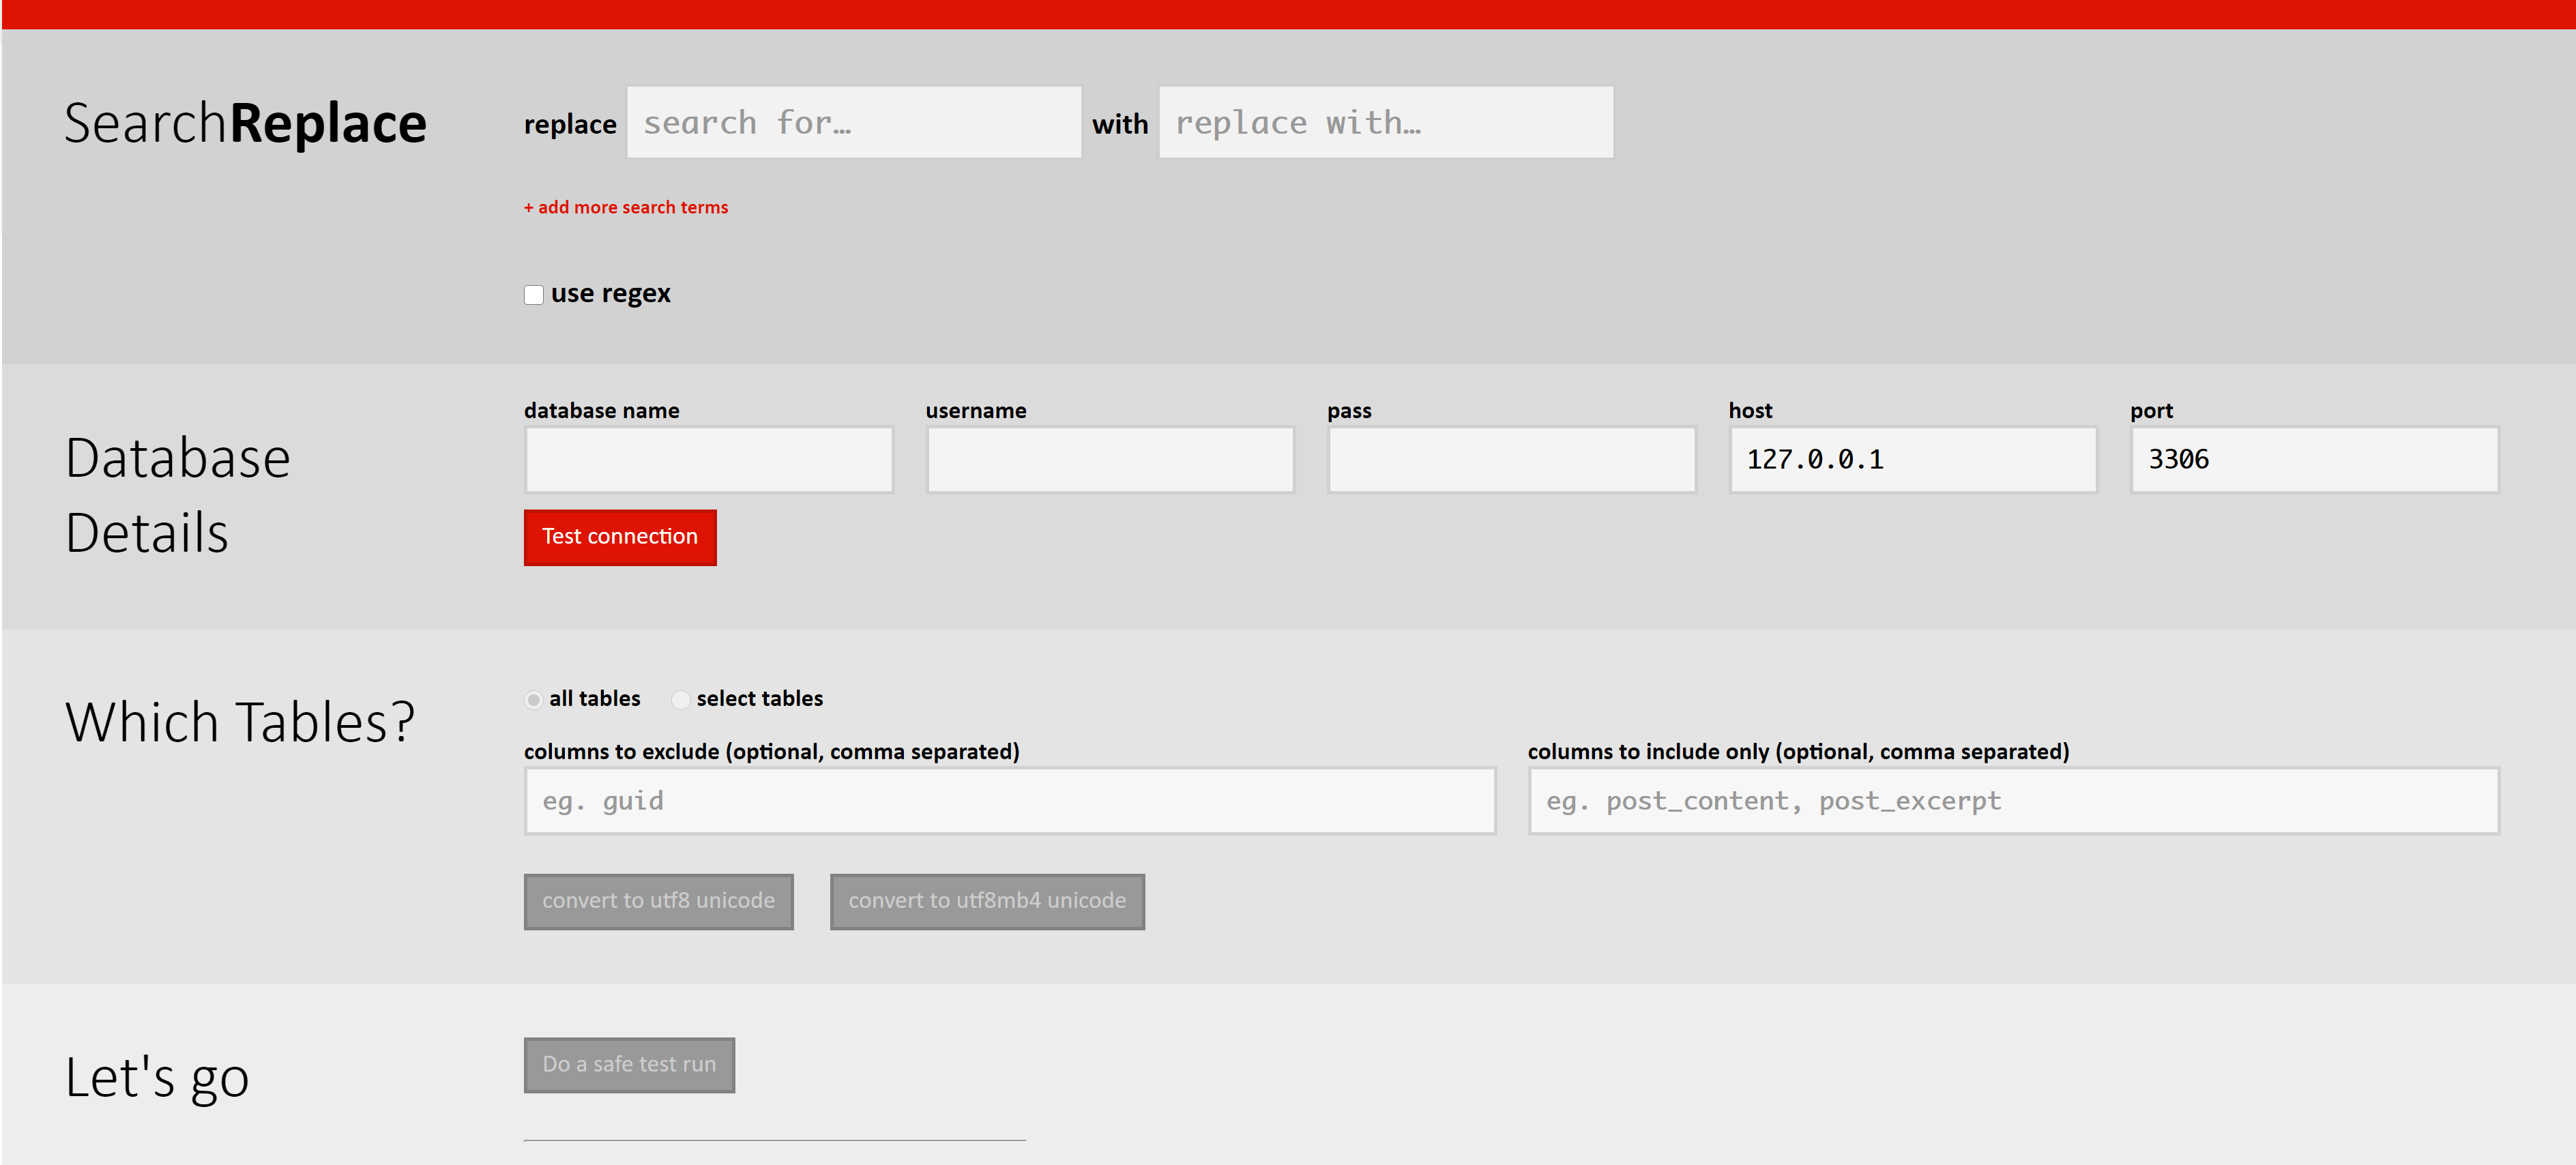Click the columns to exclude field

point(1010,800)
